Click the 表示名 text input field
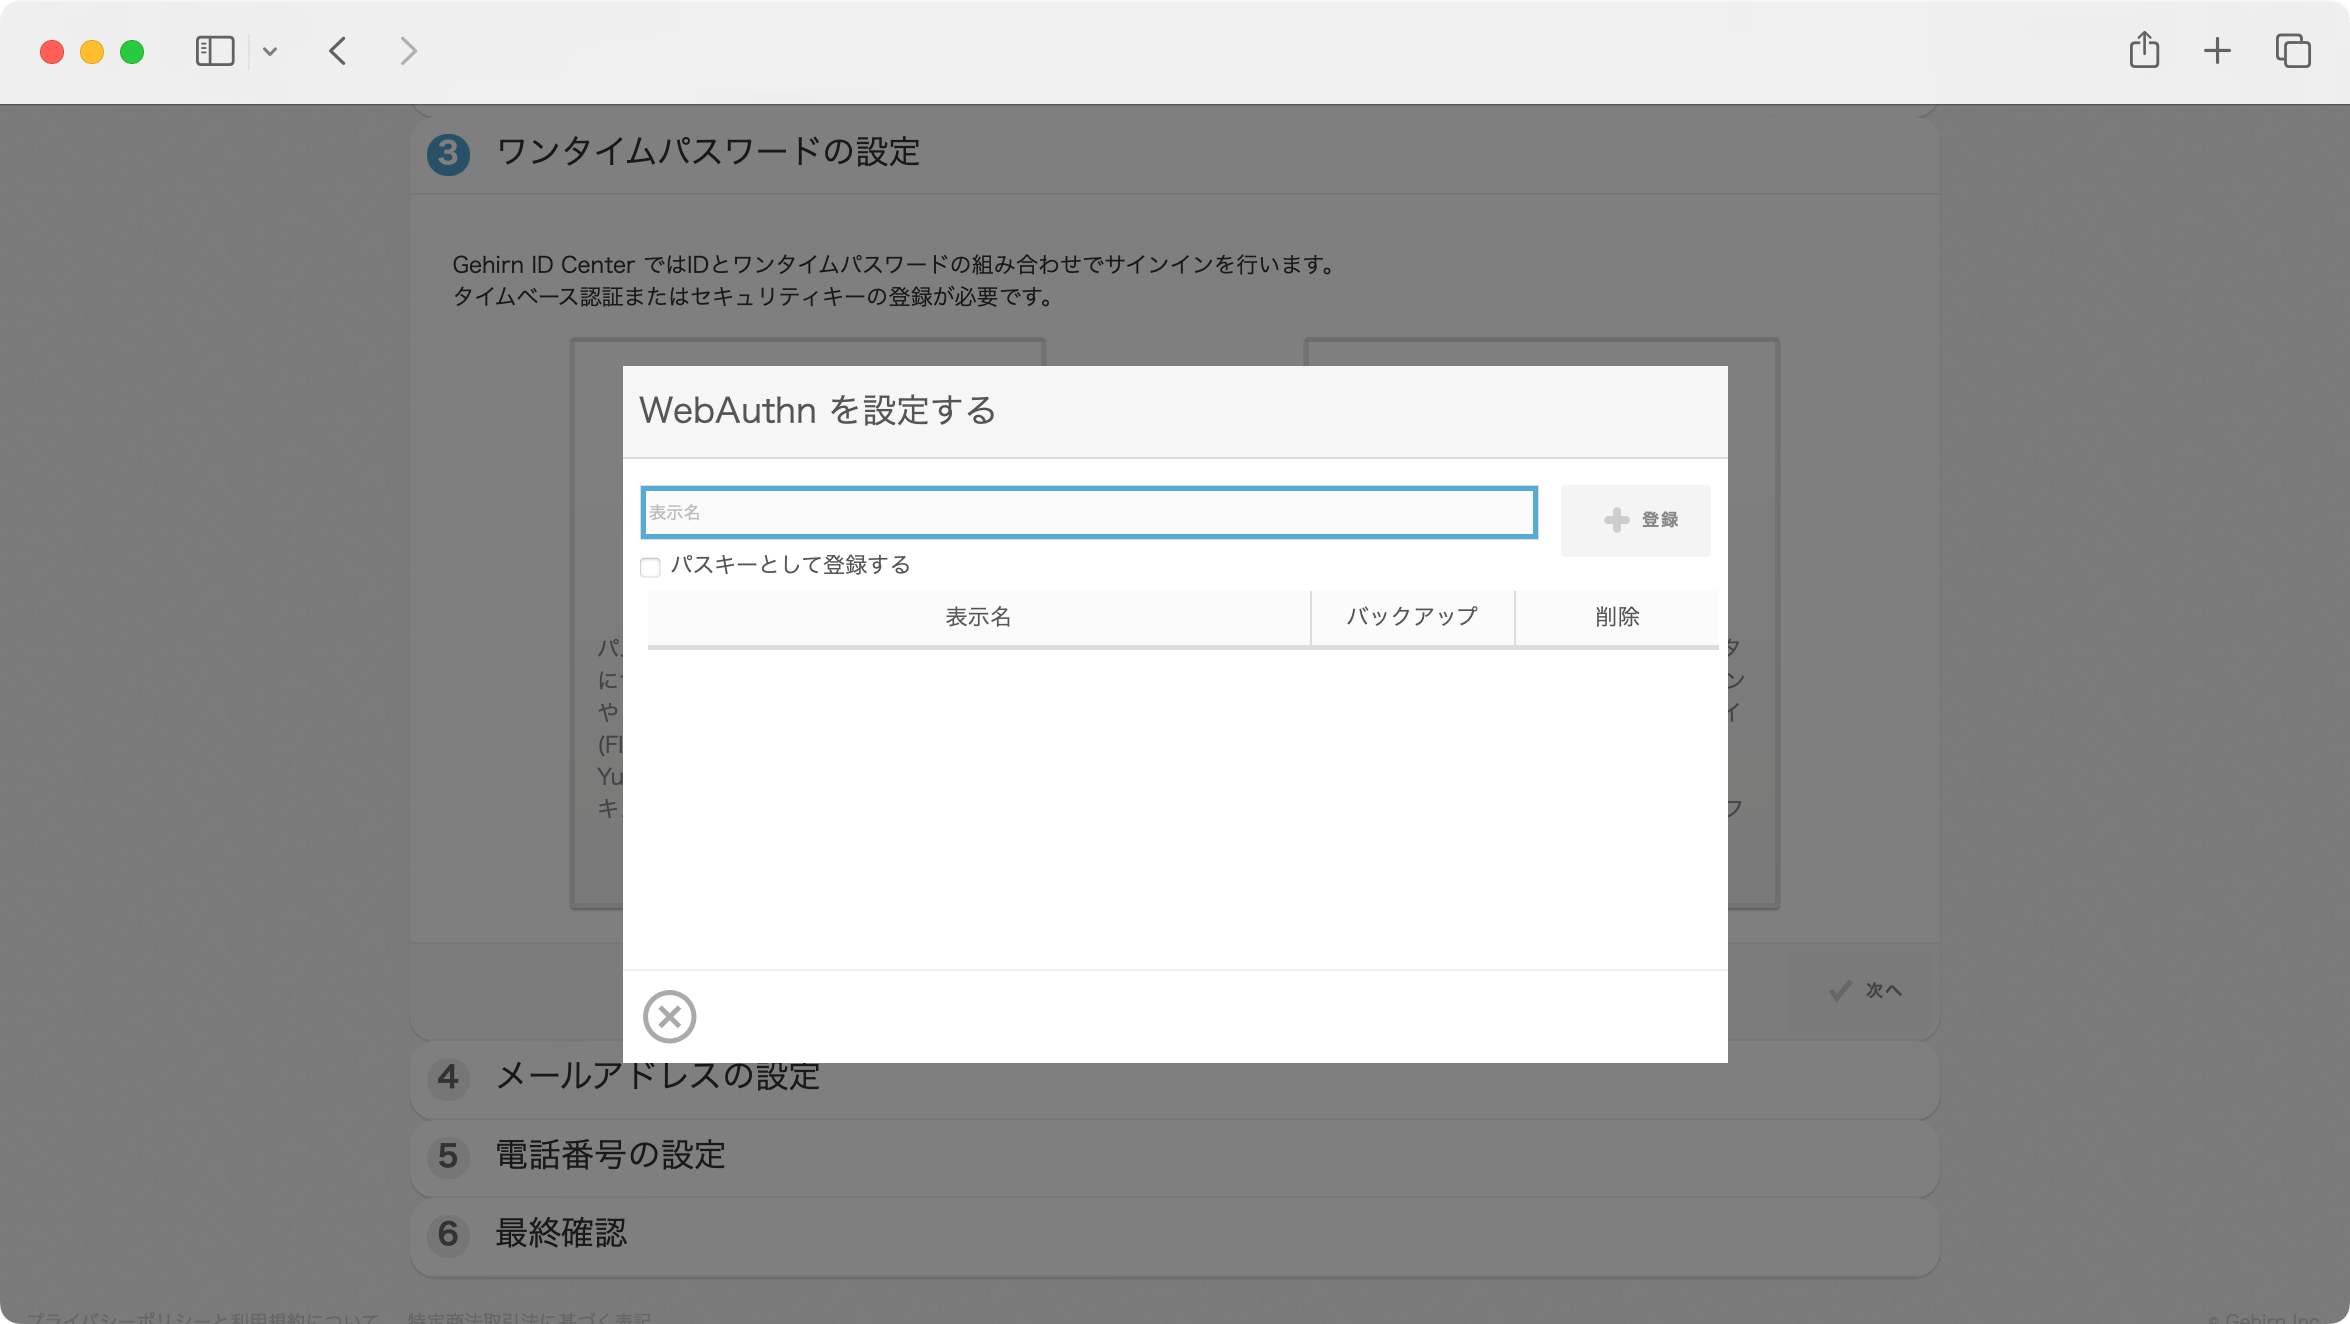The height and width of the screenshot is (1324, 2350). tap(1089, 512)
